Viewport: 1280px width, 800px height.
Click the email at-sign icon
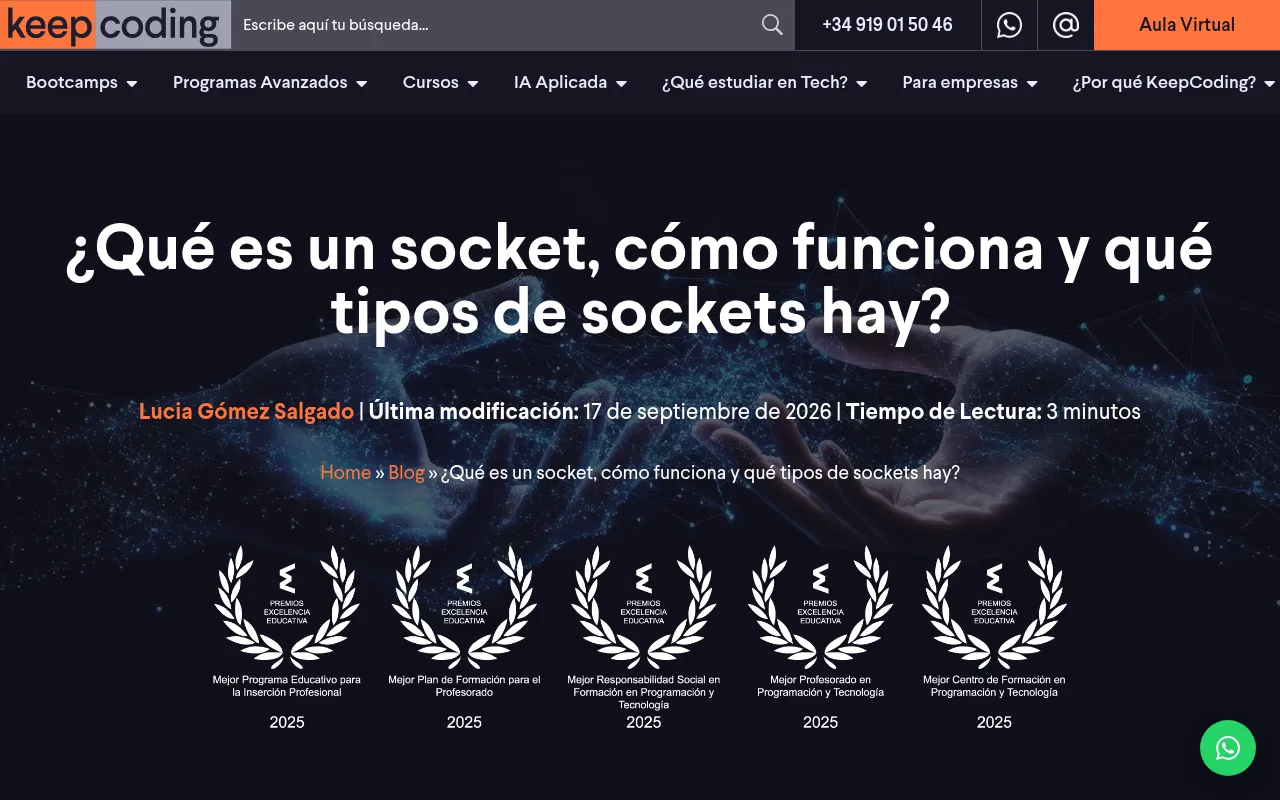coord(1066,25)
